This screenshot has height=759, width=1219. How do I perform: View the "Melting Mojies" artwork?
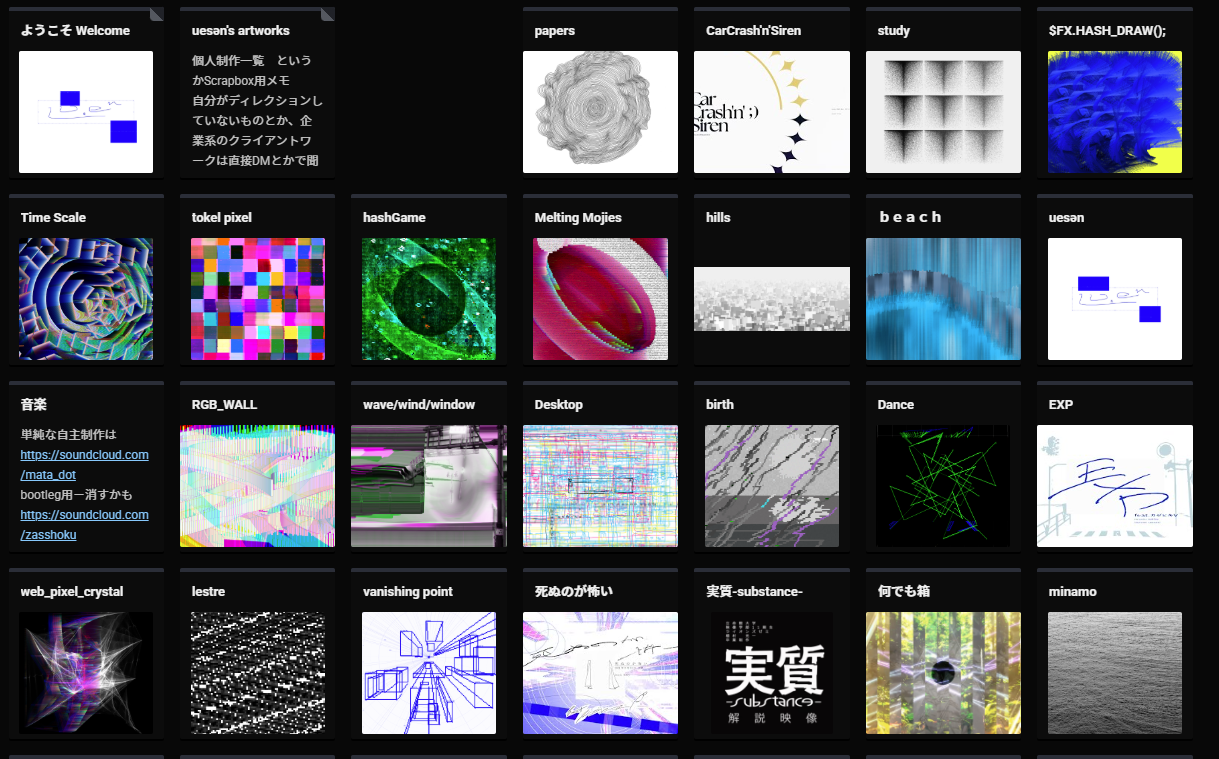(x=600, y=299)
